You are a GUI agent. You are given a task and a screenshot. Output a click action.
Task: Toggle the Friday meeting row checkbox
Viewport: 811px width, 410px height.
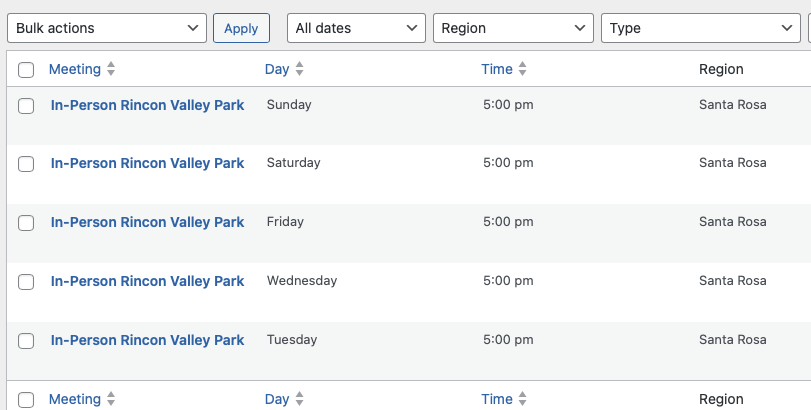point(26,223)
